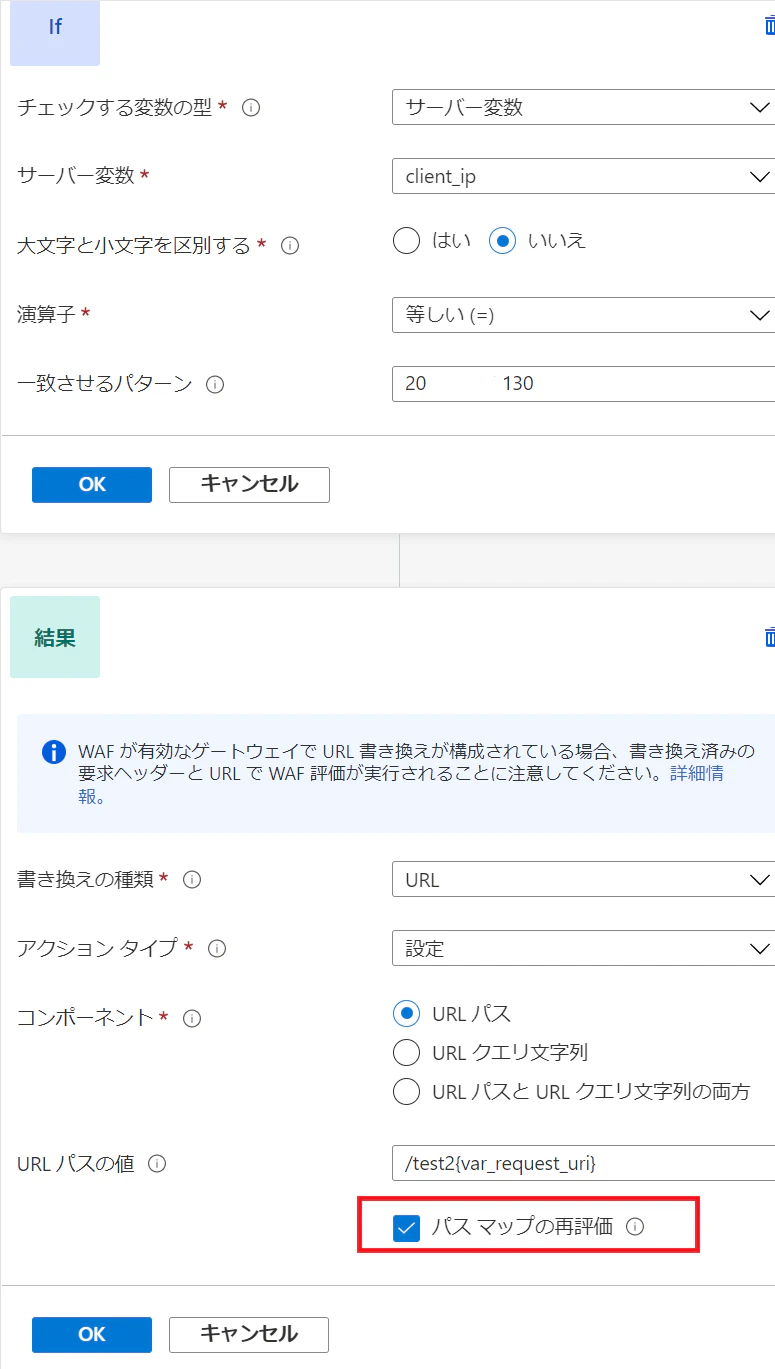775x1369 pixels.
Task: Click OK in the 結果 section
Action: tap(92, 1334)
